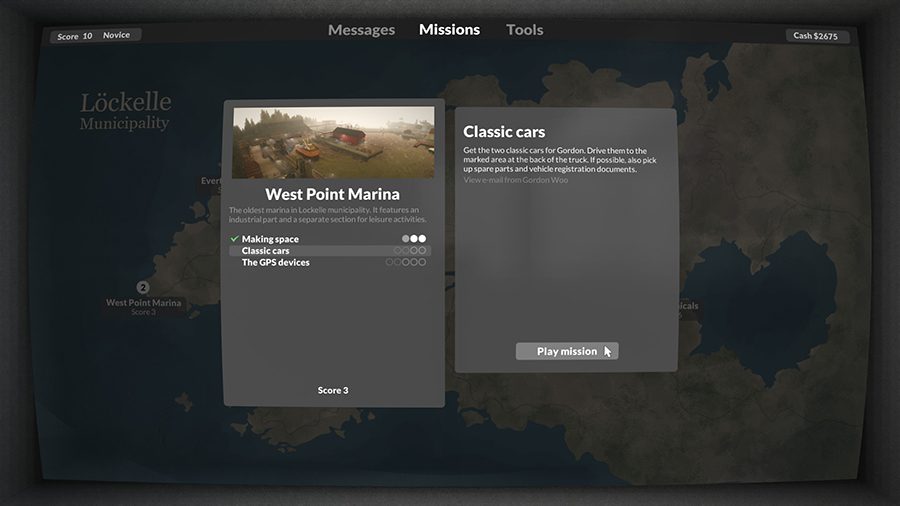Select the Classic cars mission
Screen dimensions: 900x506
coord(266,251)
